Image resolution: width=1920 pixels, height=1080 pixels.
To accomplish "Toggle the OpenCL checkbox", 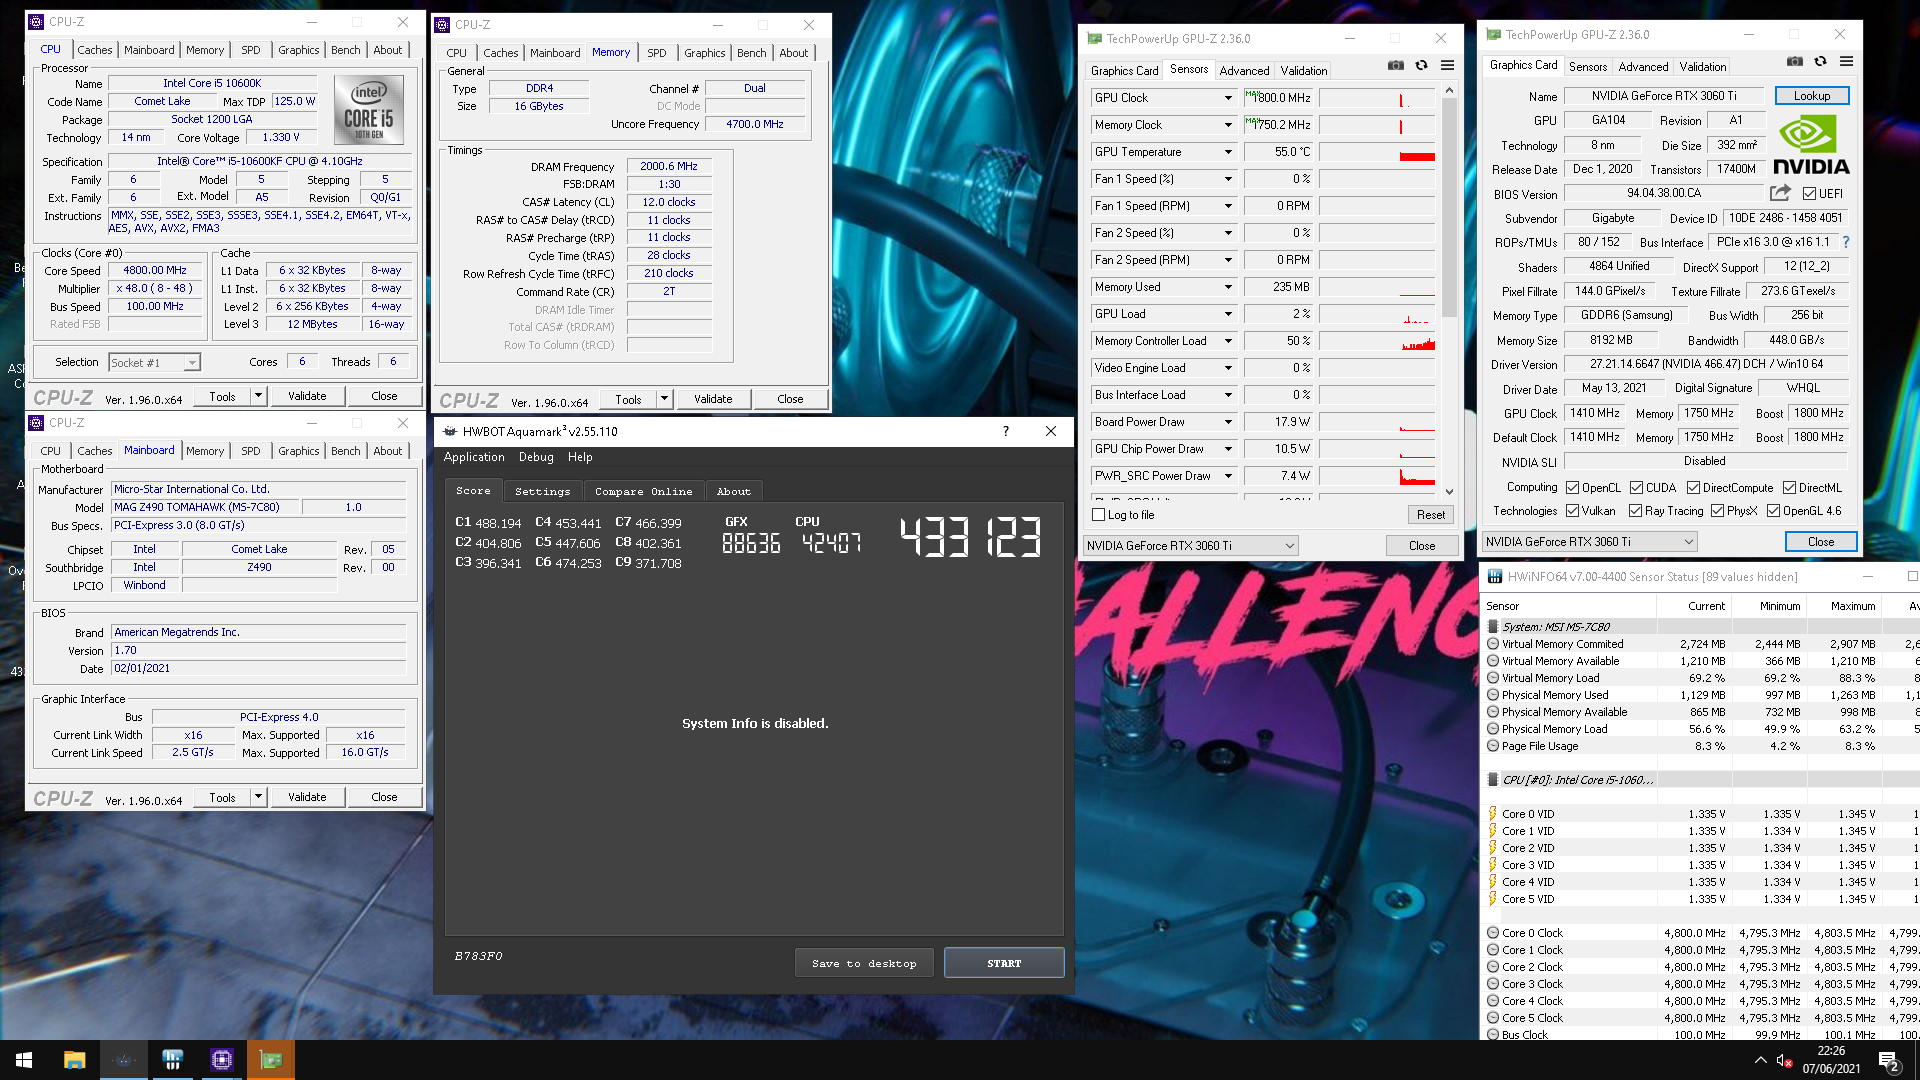I will click(x=1572, y=488).
